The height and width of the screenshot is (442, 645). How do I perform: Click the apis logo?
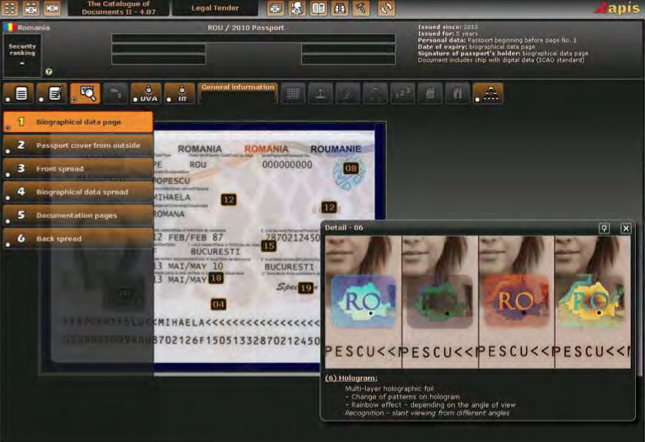click(x=617, y=8)
